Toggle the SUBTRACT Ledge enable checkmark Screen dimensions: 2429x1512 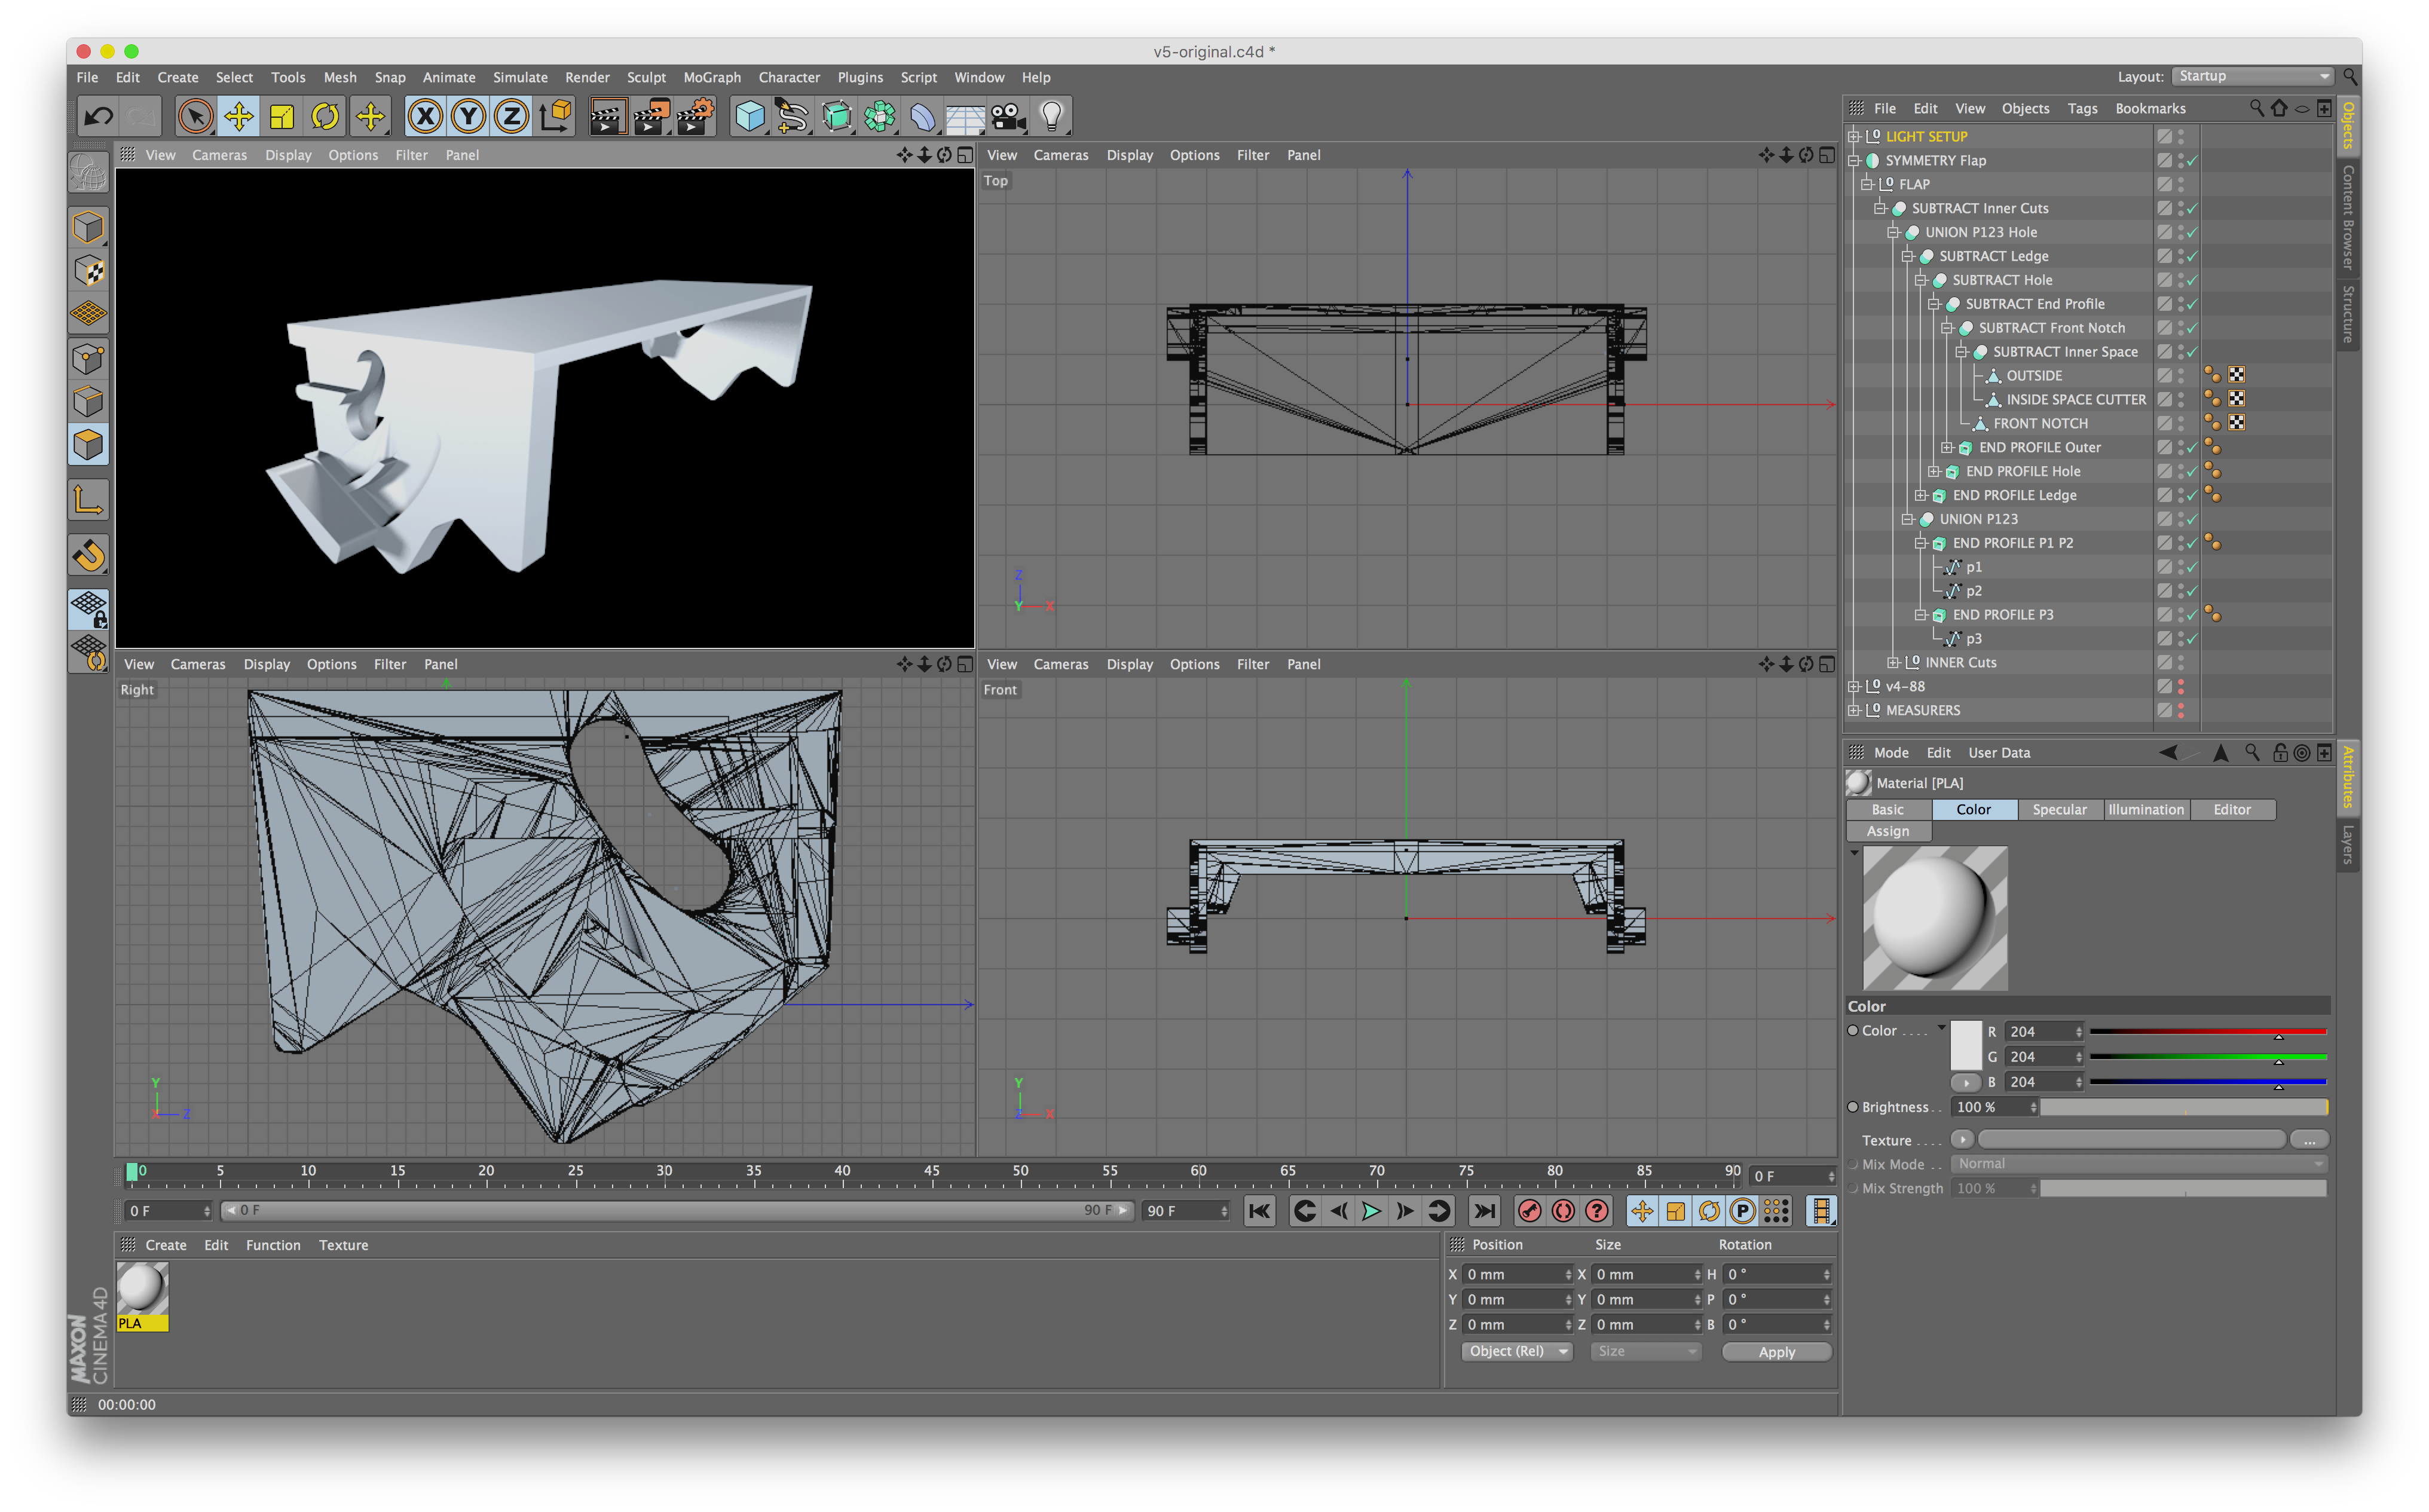[2192, 257]
